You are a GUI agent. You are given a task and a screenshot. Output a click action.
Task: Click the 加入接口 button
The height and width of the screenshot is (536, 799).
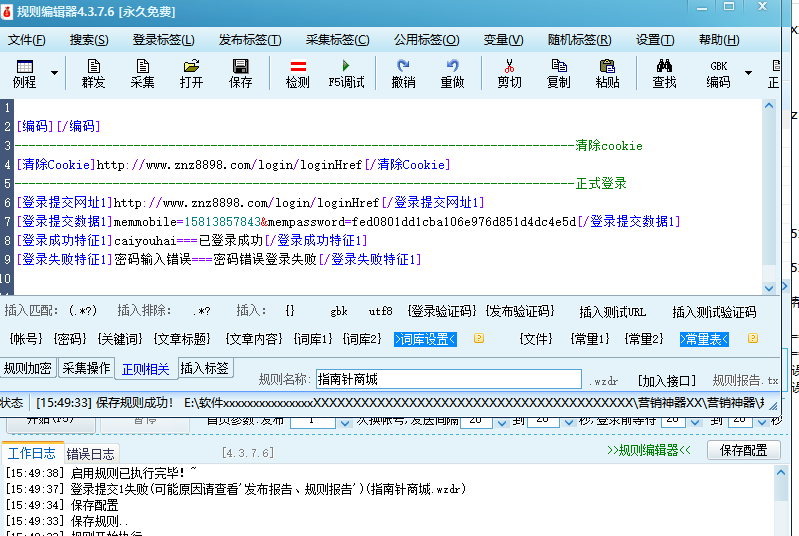[x=667, y=381]
